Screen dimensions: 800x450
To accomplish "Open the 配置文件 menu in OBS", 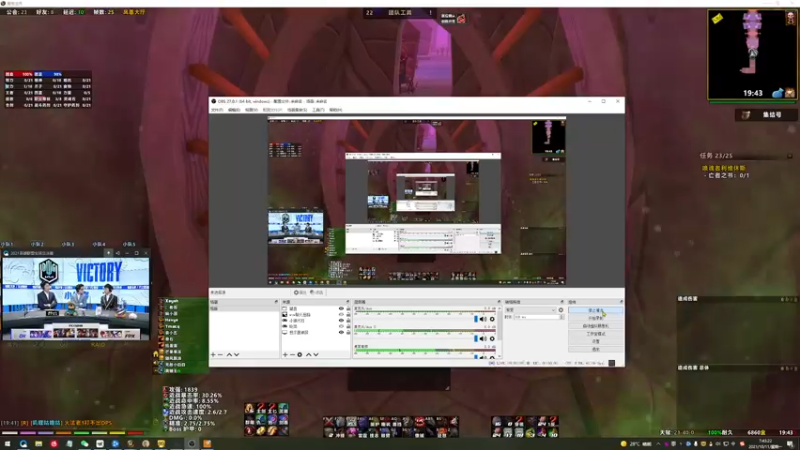I will pyautogui.click(x=272, y=110).
